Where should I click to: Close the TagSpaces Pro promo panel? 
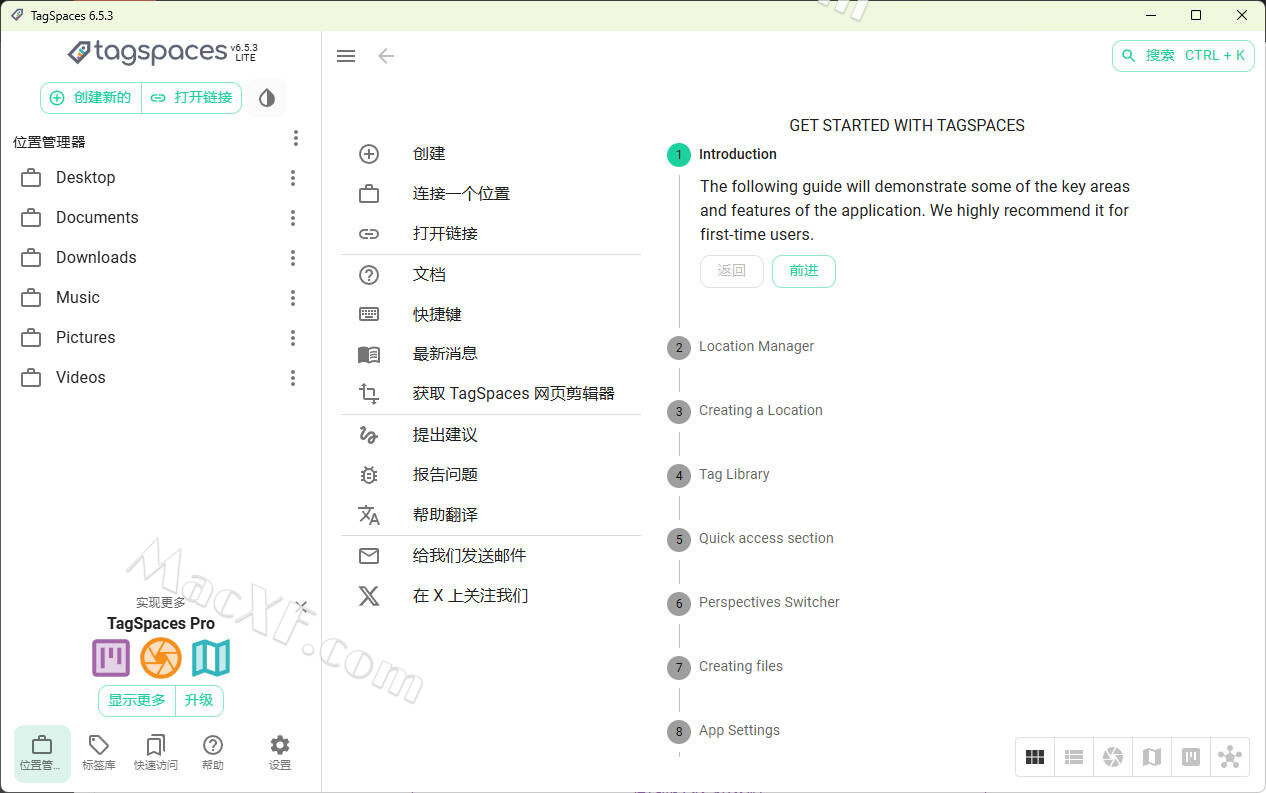click(x=301, y=606)
